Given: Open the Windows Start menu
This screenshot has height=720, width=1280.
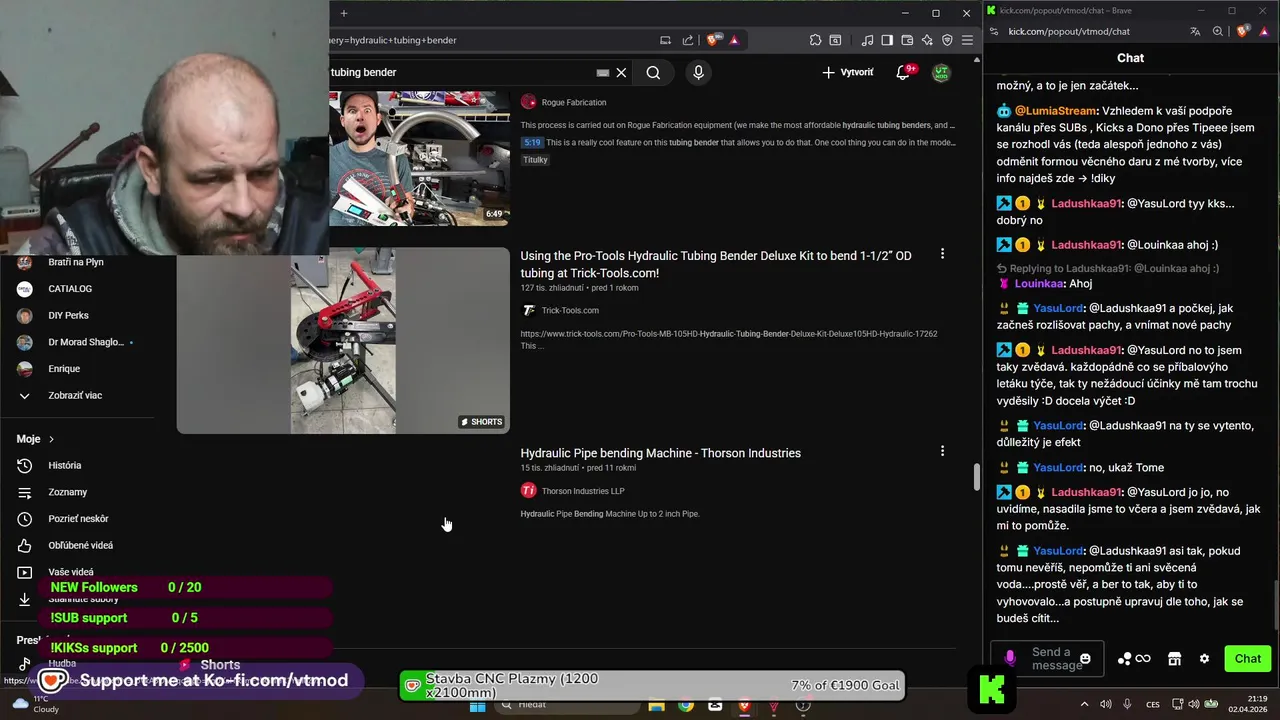Looking at the screenshot, I should pos(478,705).
